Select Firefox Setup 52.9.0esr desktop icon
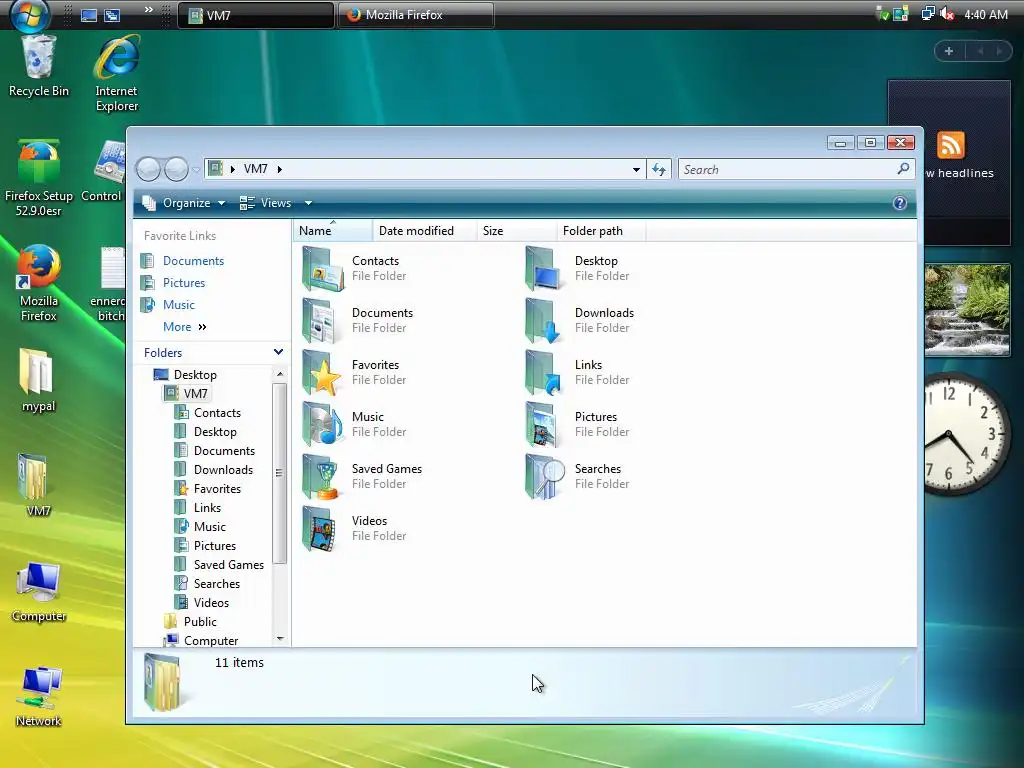The width and height of the screenshot is (1024, 768). [39, 178]
